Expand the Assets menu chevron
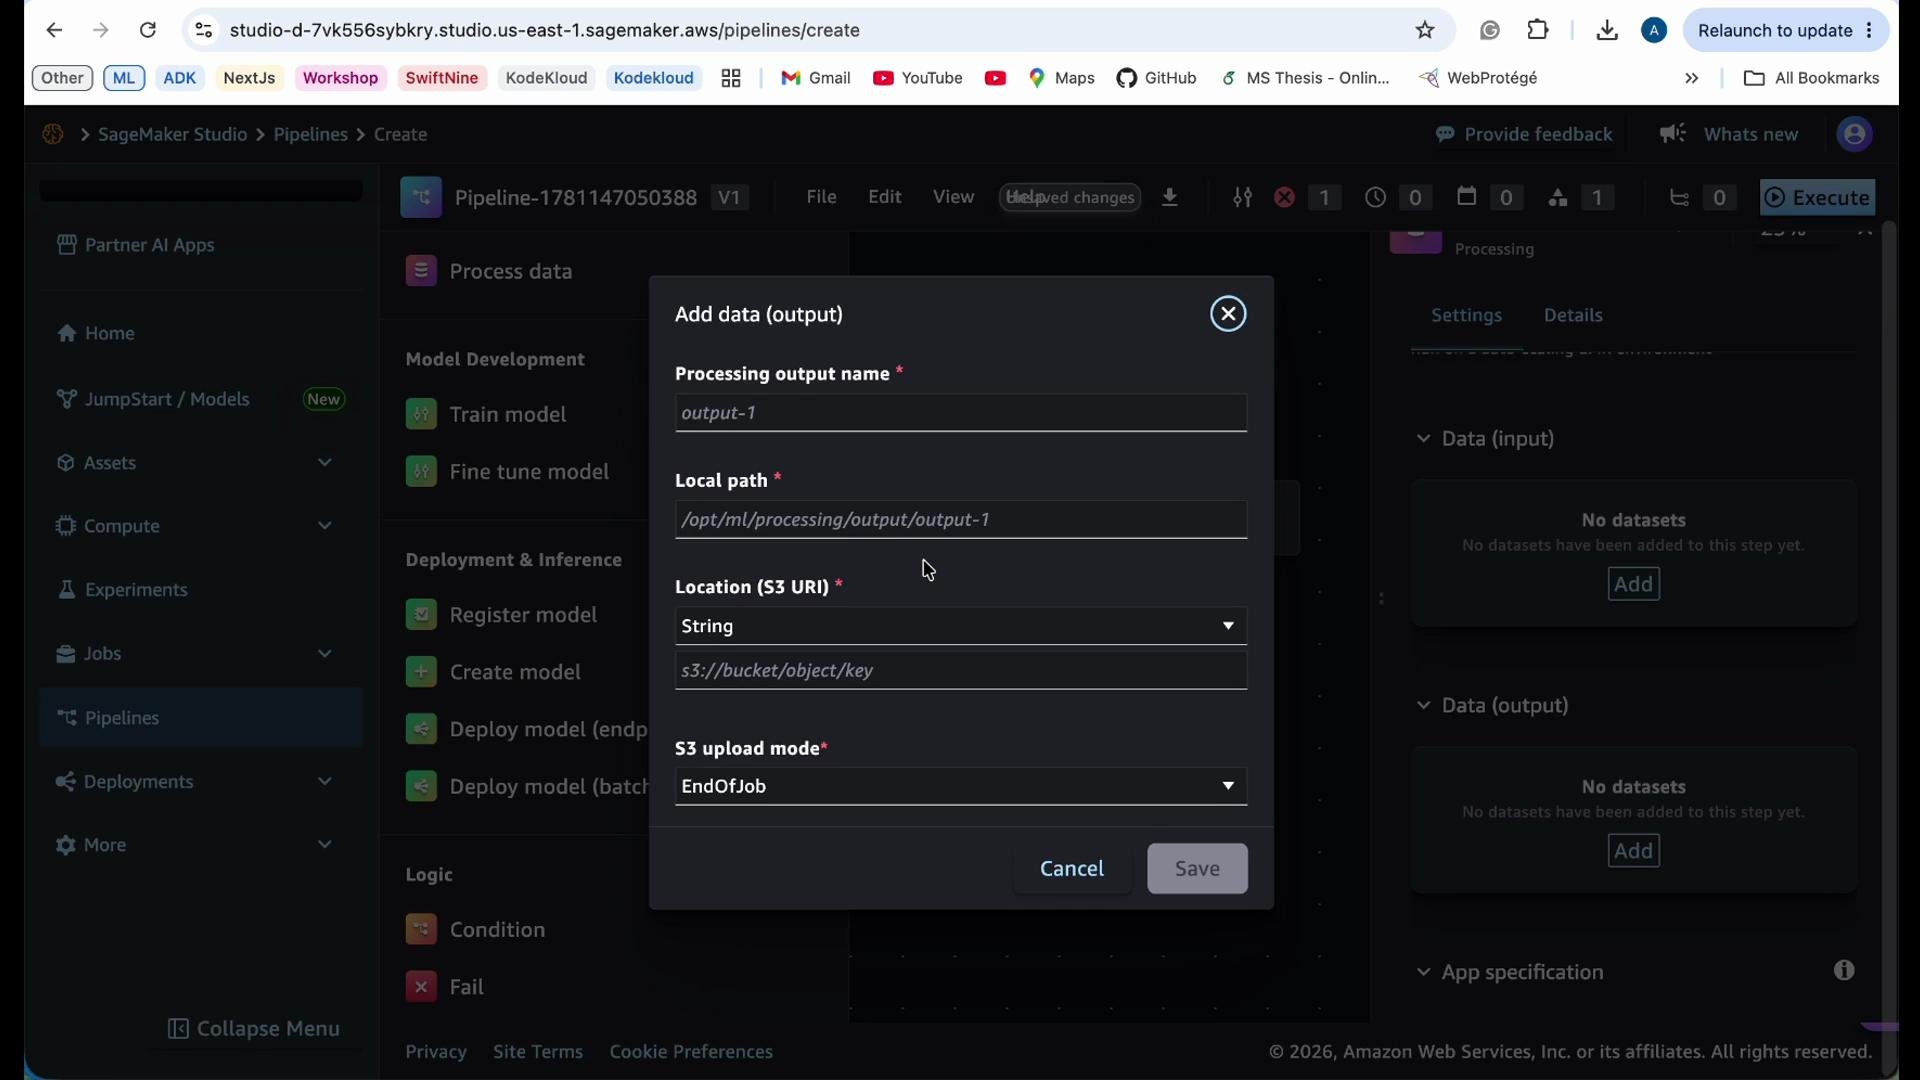This screenshot has height=1080, width=1920. point(324,463)
